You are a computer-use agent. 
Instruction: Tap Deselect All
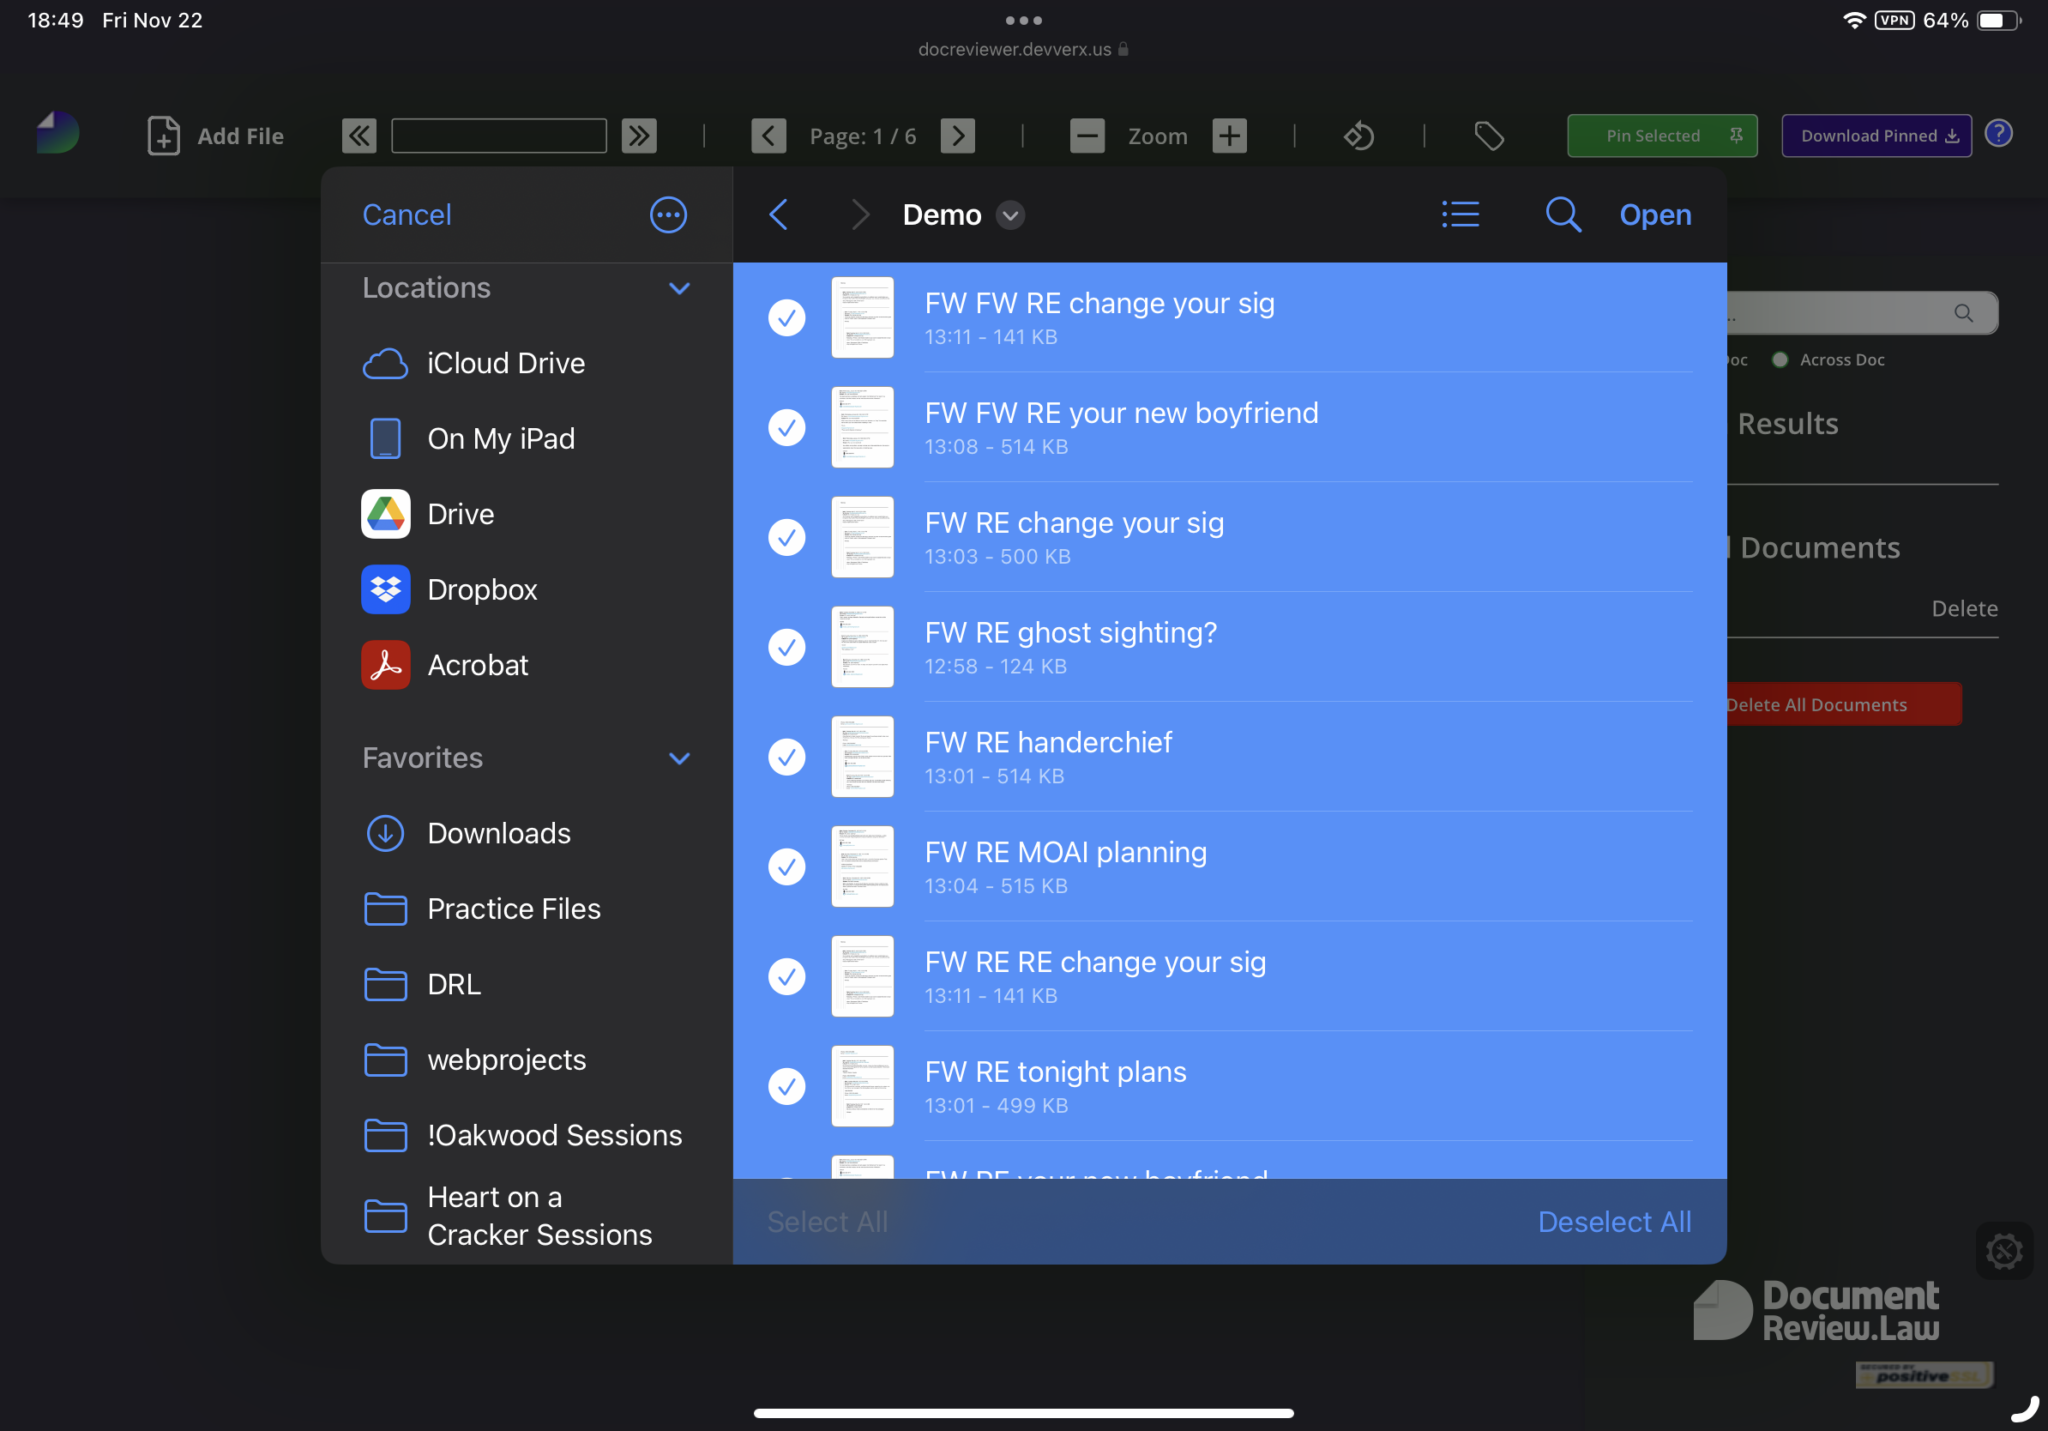pyautogui.click(x=1614, y=1222)
